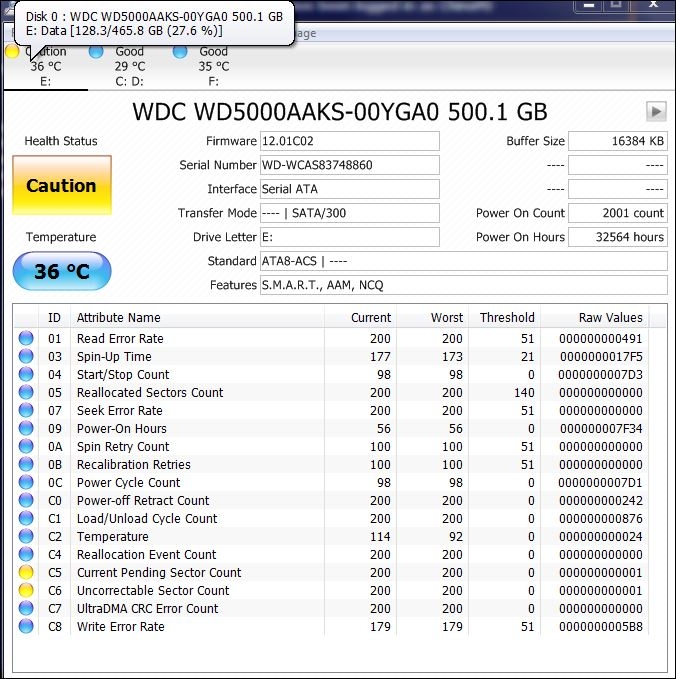Select the Reallocated Sectors Count attribute name

pos(150,392)
